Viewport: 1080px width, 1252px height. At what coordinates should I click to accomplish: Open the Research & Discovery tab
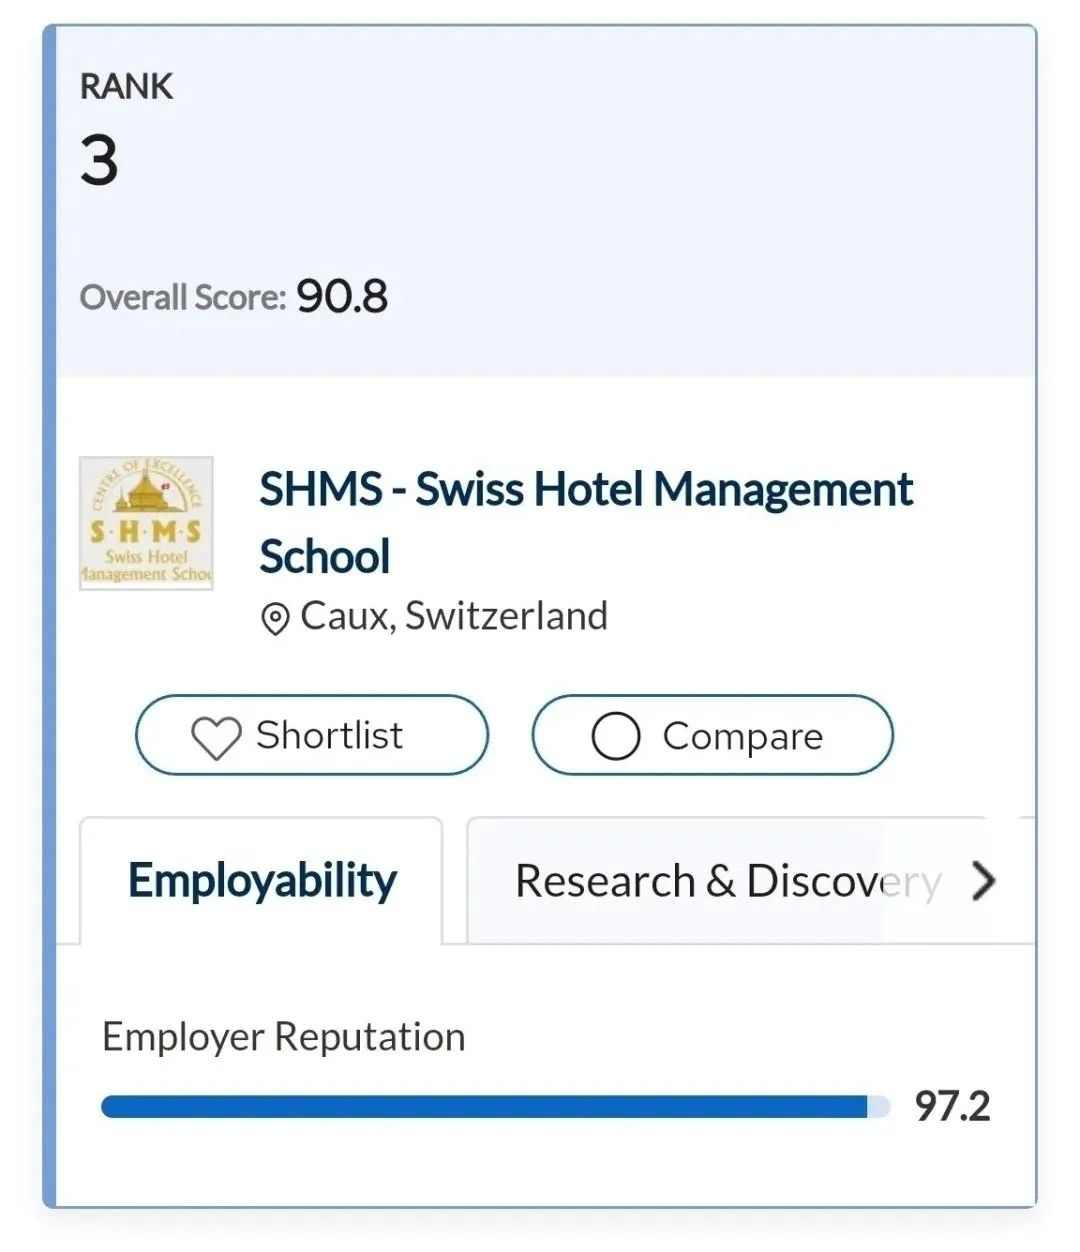click(727, 881)
